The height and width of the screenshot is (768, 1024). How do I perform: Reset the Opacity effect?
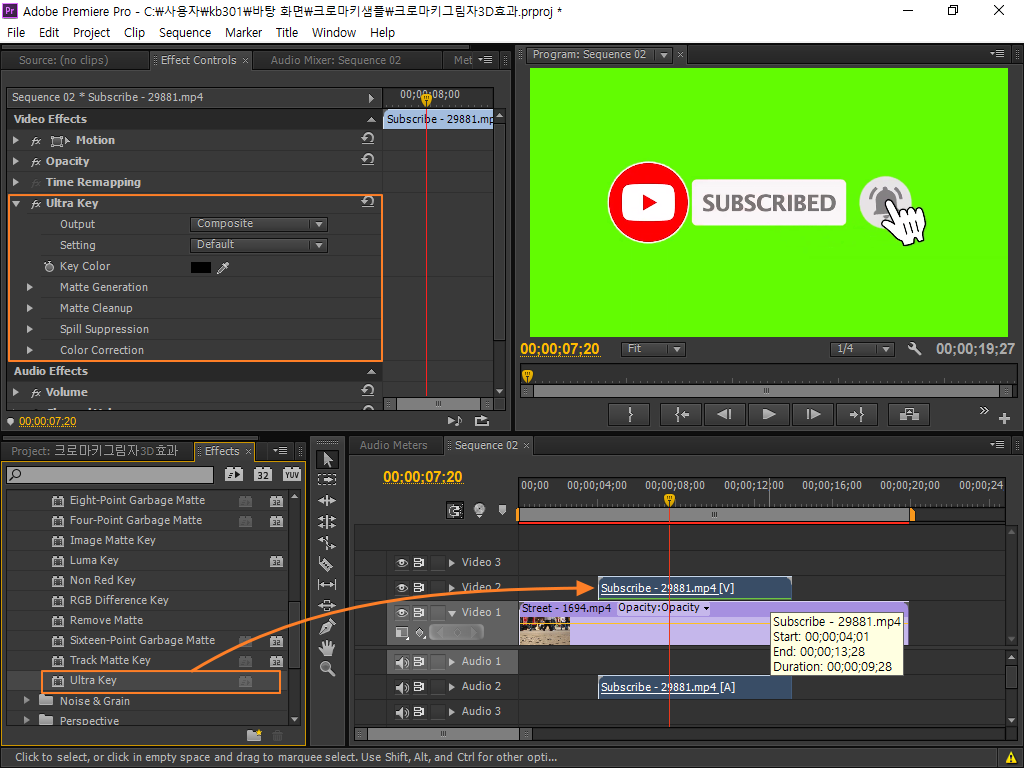(368, 160)
